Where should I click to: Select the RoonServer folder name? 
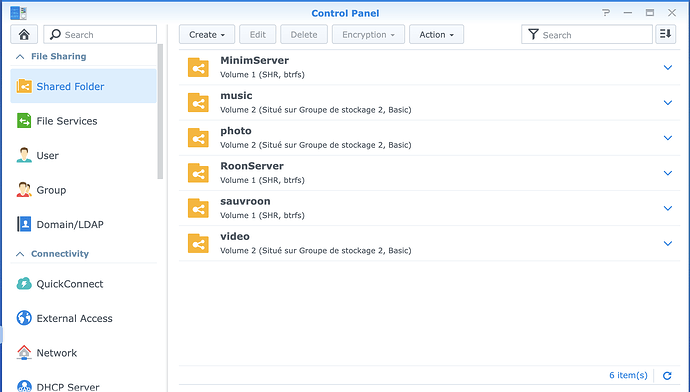252,166
